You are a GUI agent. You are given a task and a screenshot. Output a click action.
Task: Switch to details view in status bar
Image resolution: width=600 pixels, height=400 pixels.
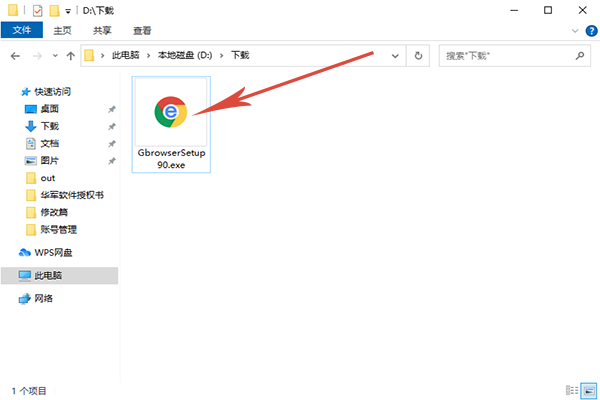(x=572, y=390)
